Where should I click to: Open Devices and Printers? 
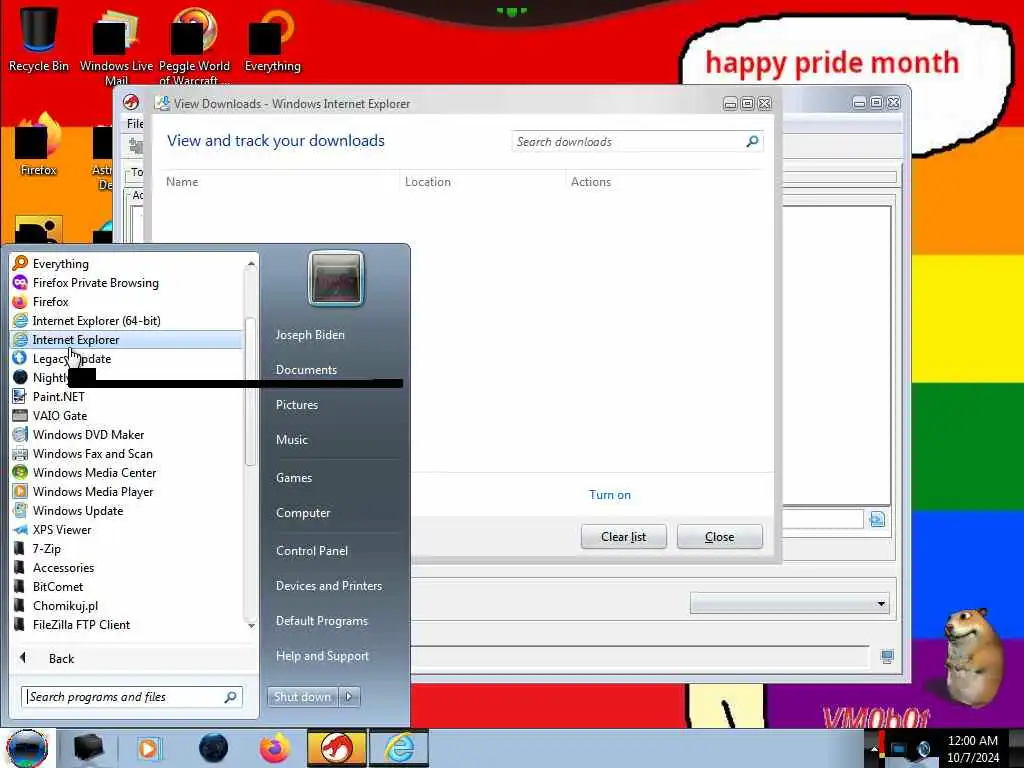tap(328, 586)
